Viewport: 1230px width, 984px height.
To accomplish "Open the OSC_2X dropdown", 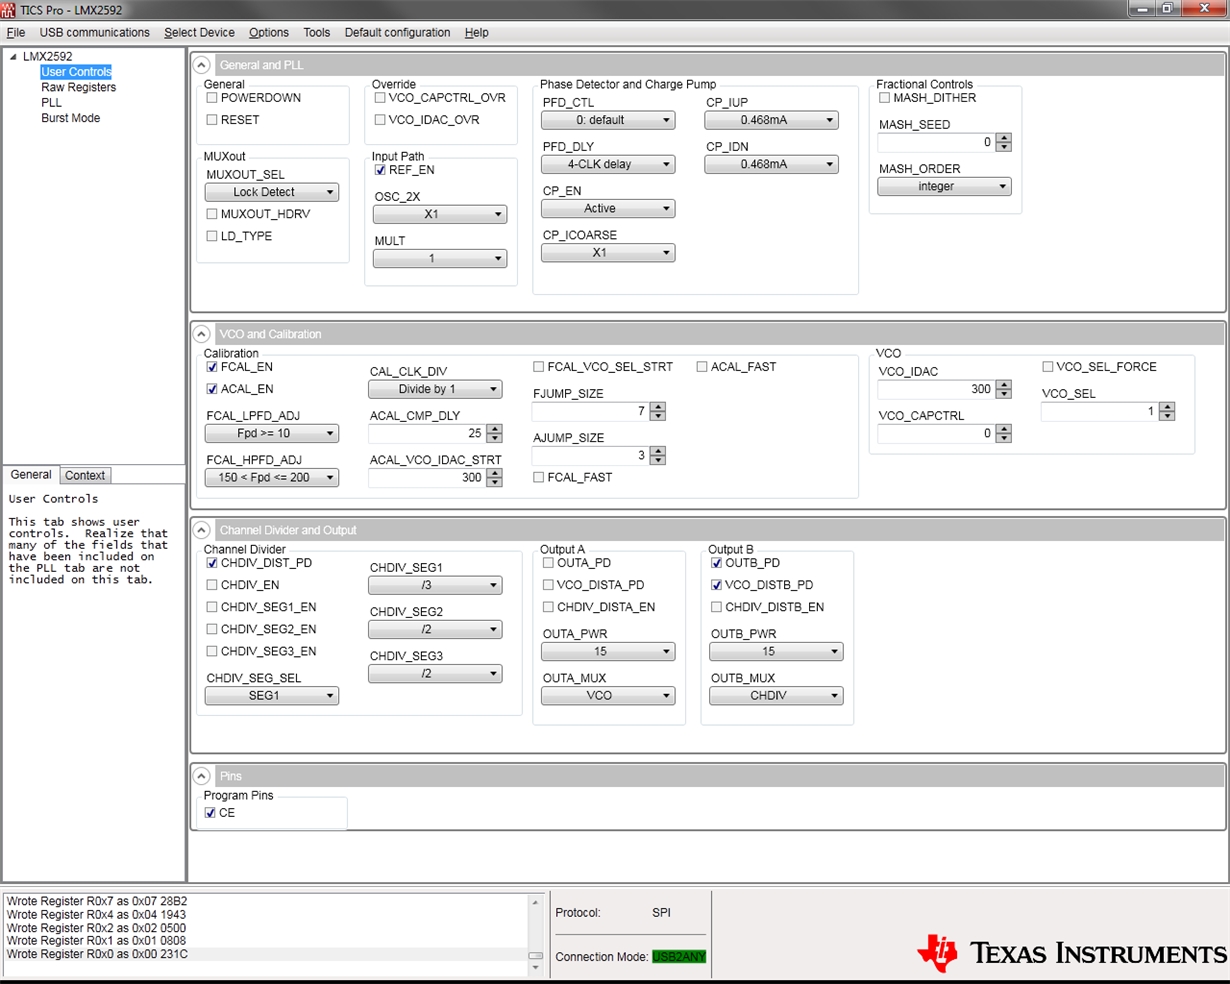I will pyautogui.click(x=440, y=214).
